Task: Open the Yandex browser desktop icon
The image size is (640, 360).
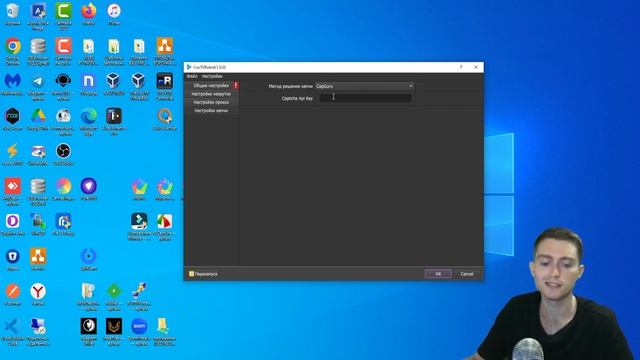Action: [x=38, y=295]
